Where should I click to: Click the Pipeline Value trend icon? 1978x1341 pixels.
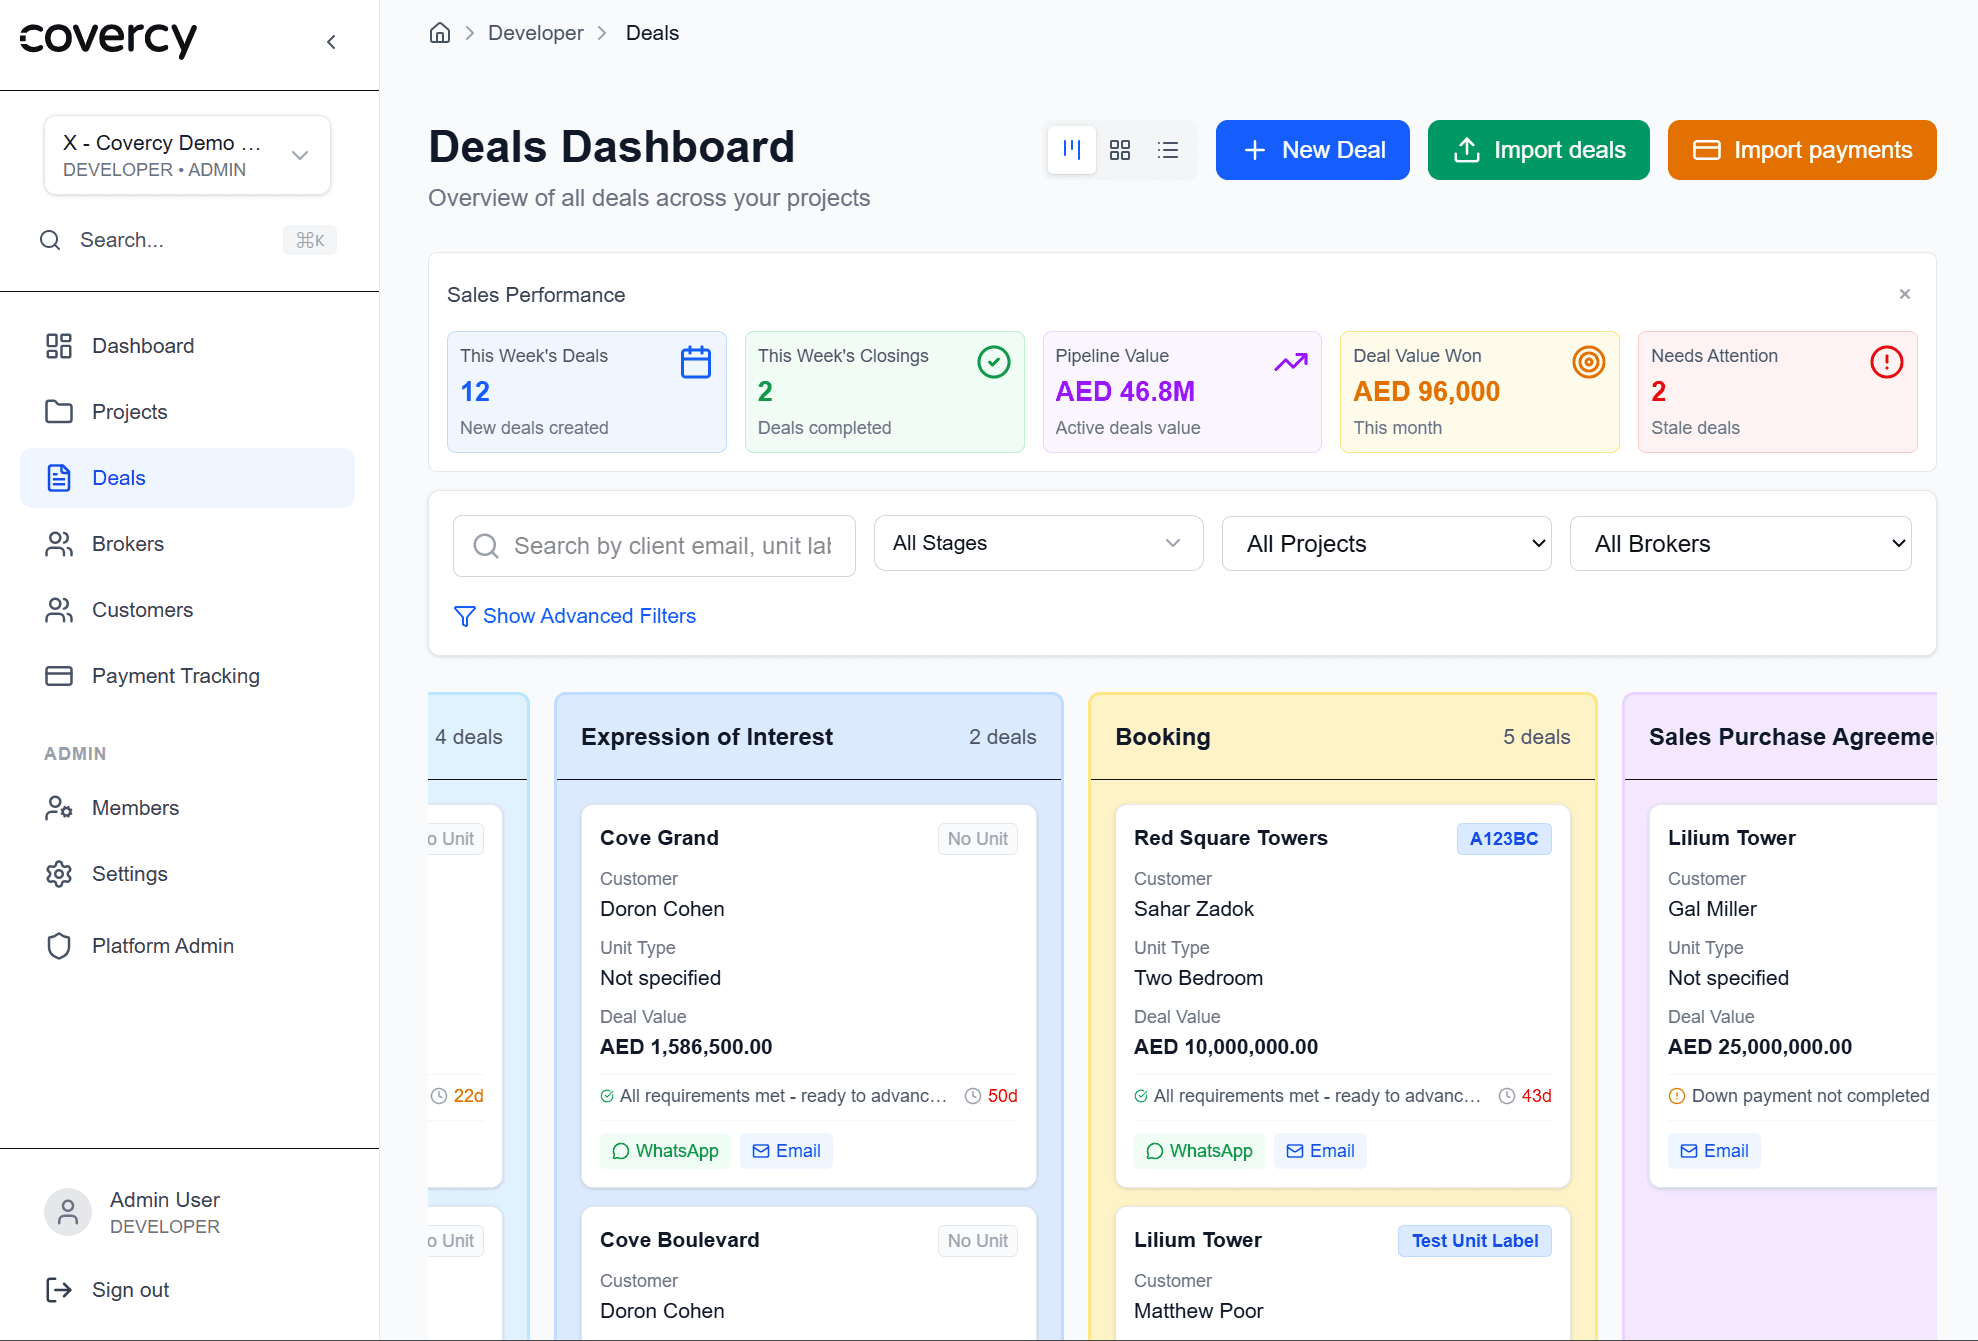(x=1291, y=362)
